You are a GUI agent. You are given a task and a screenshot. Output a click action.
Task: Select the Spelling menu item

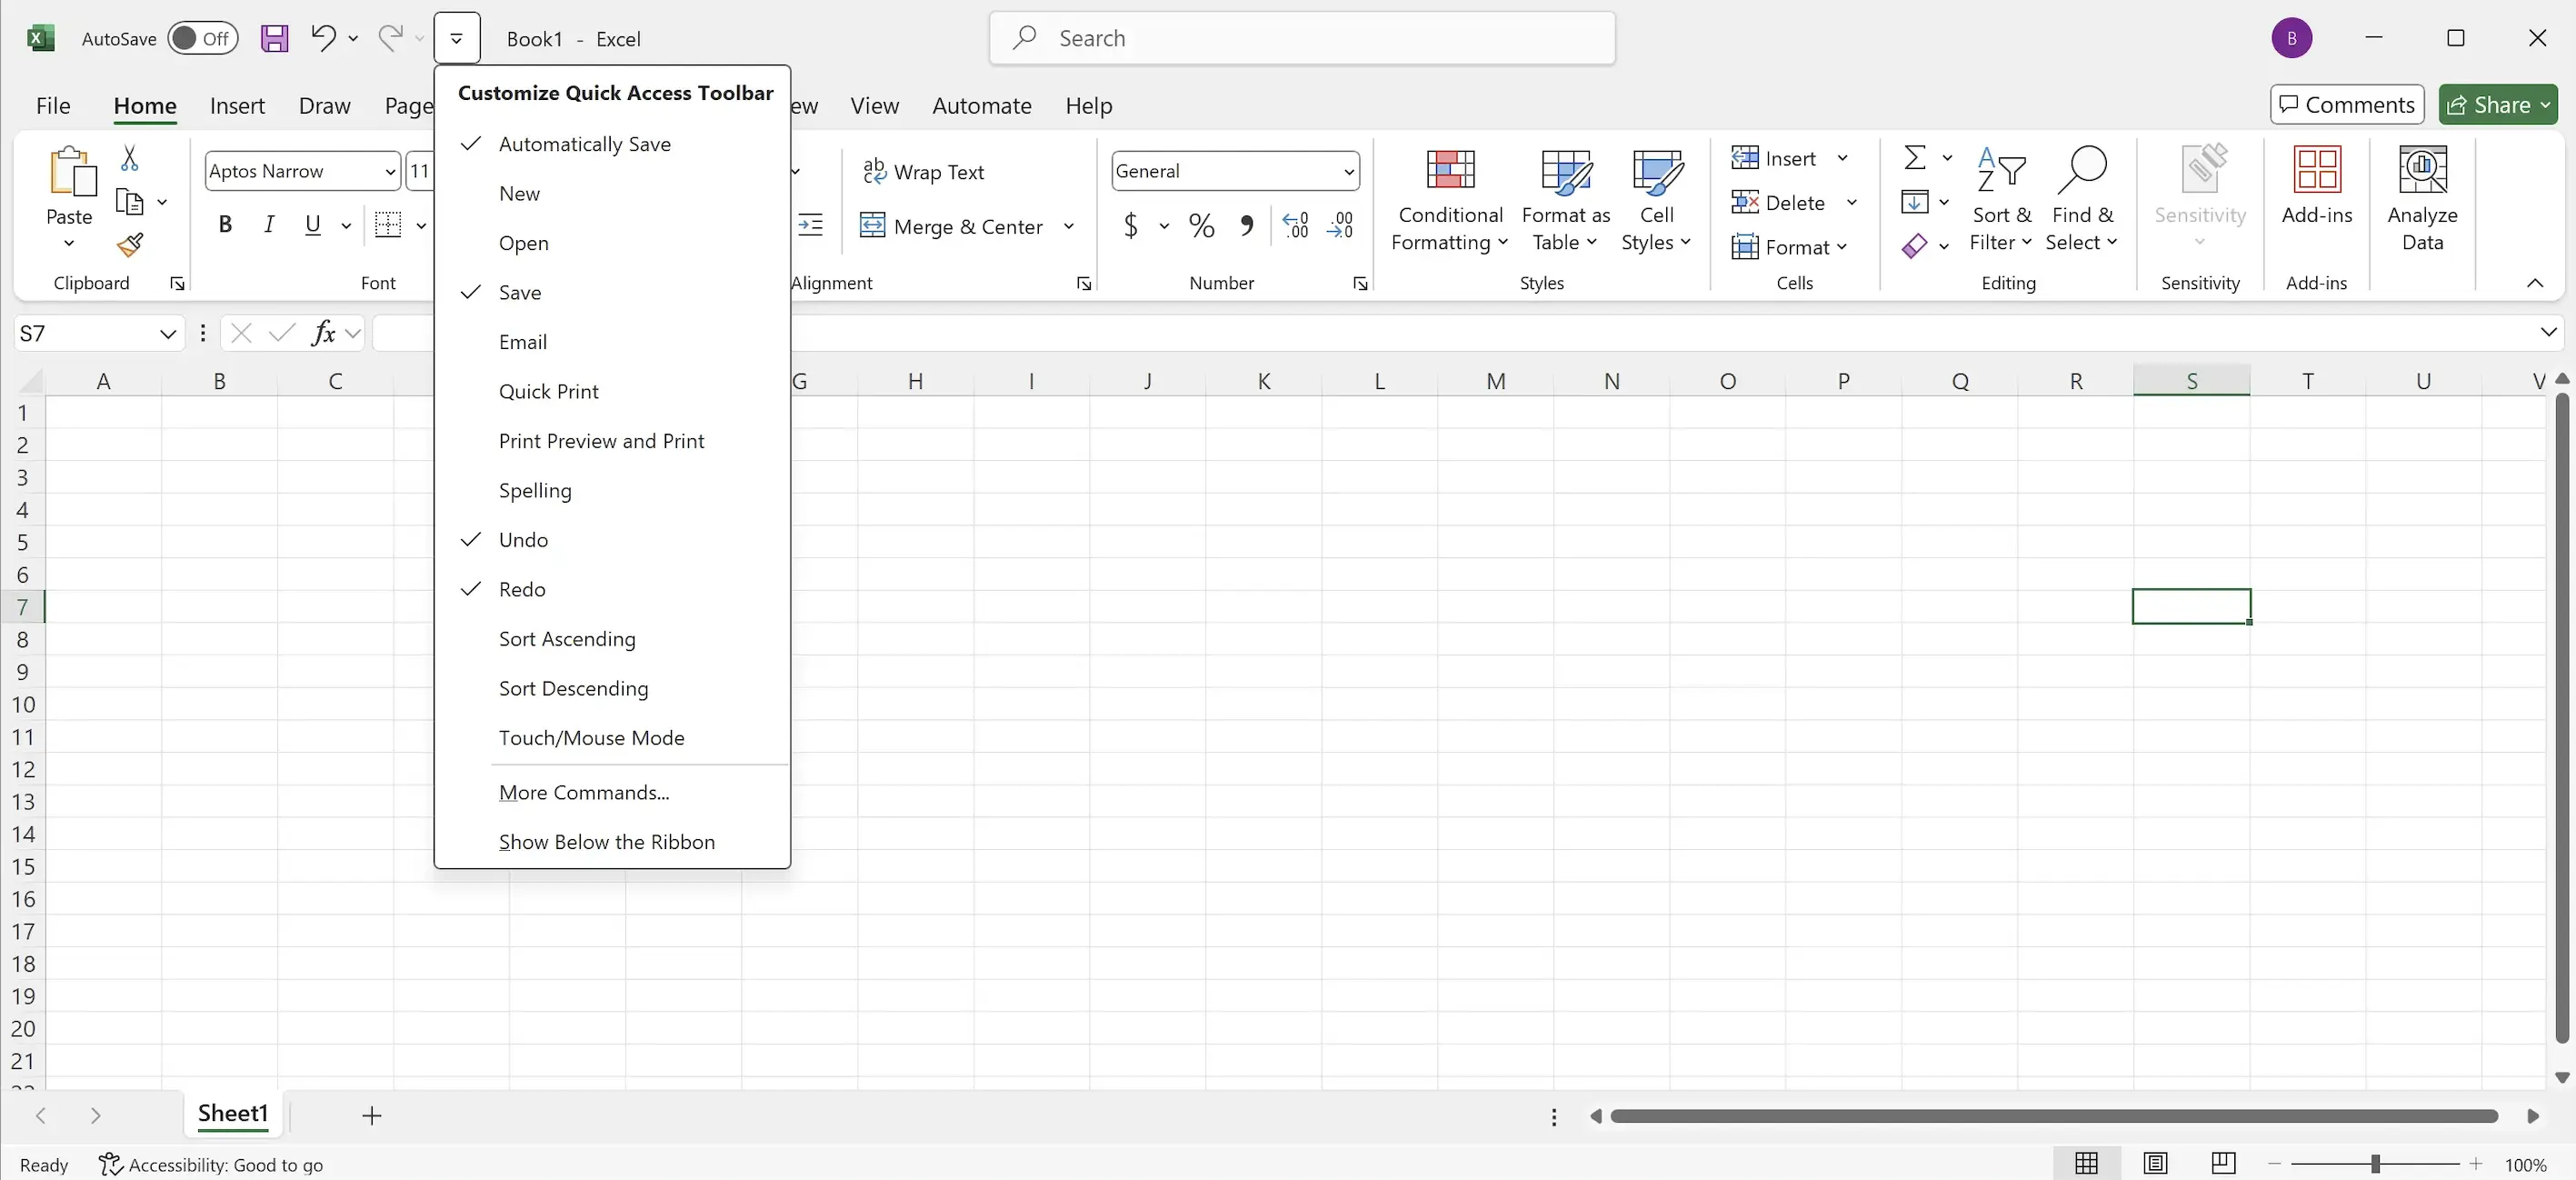coord(534,490)
